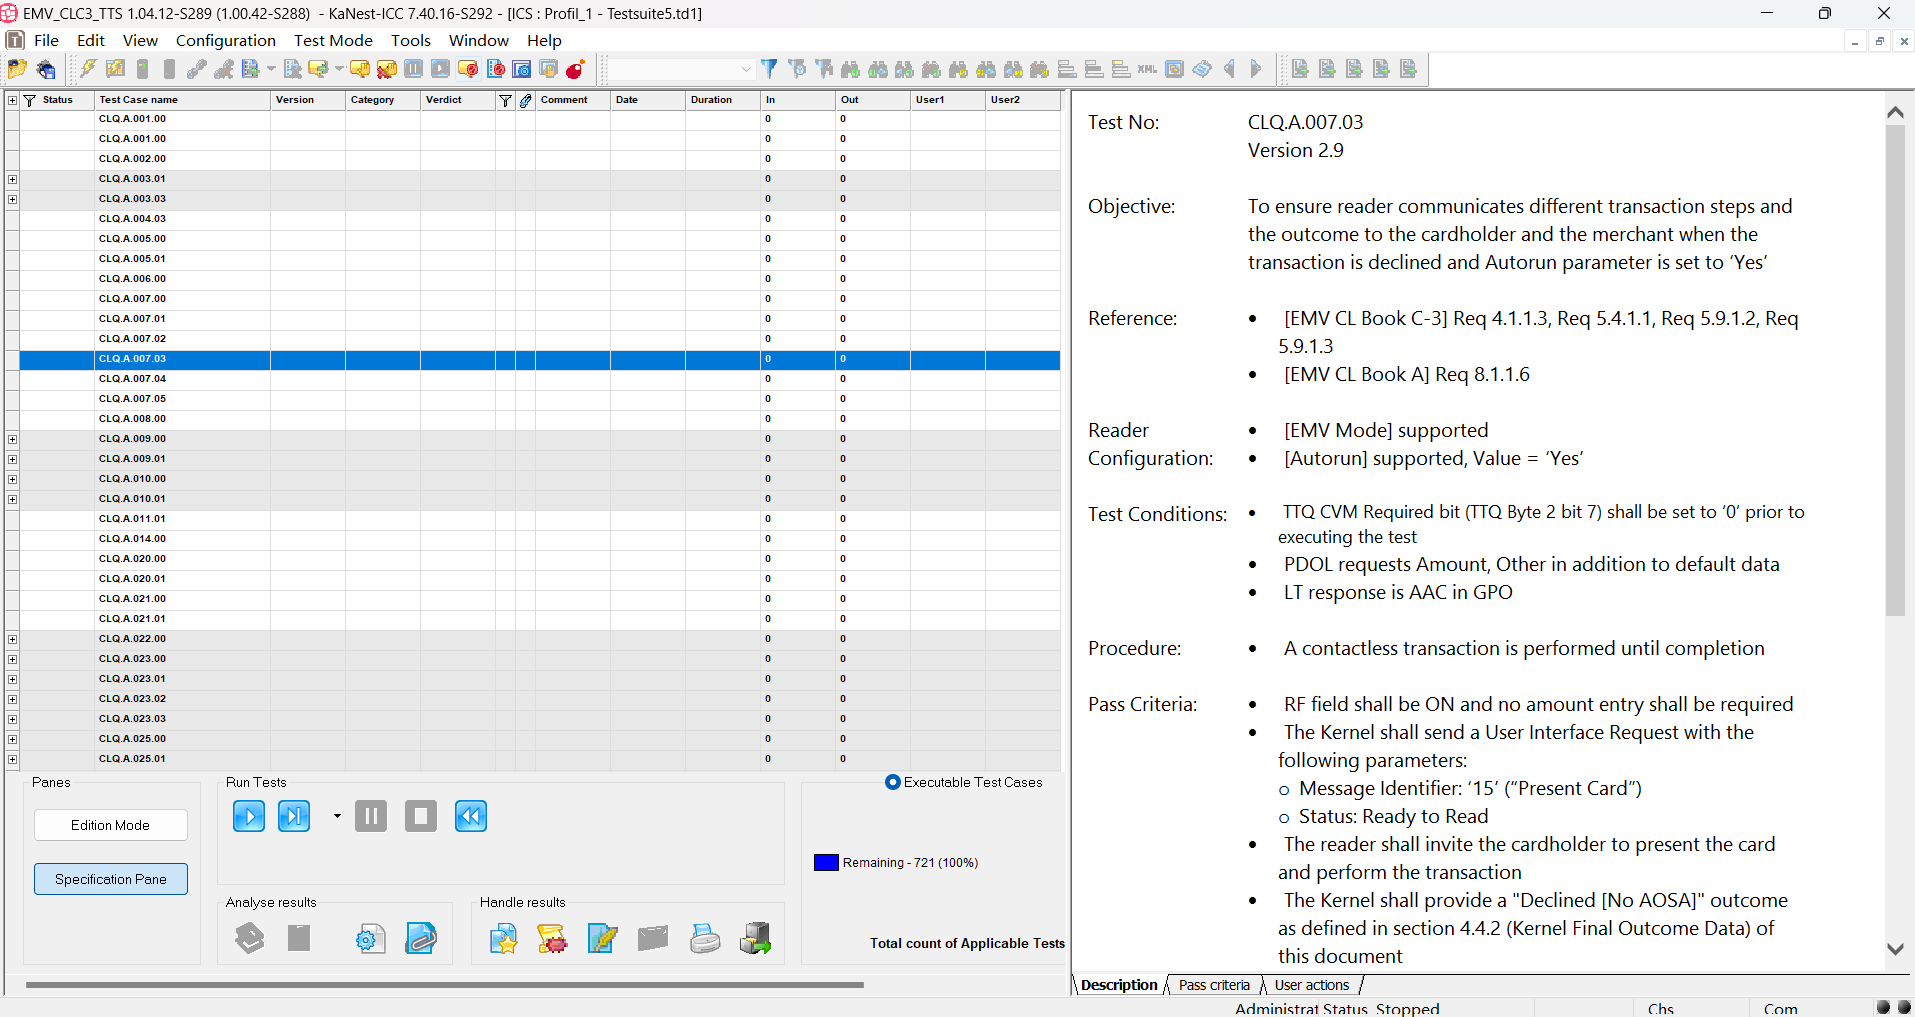Click the red bomb icon in toolbar
Screen dimensions: 1915x1017
pos(575,69)
